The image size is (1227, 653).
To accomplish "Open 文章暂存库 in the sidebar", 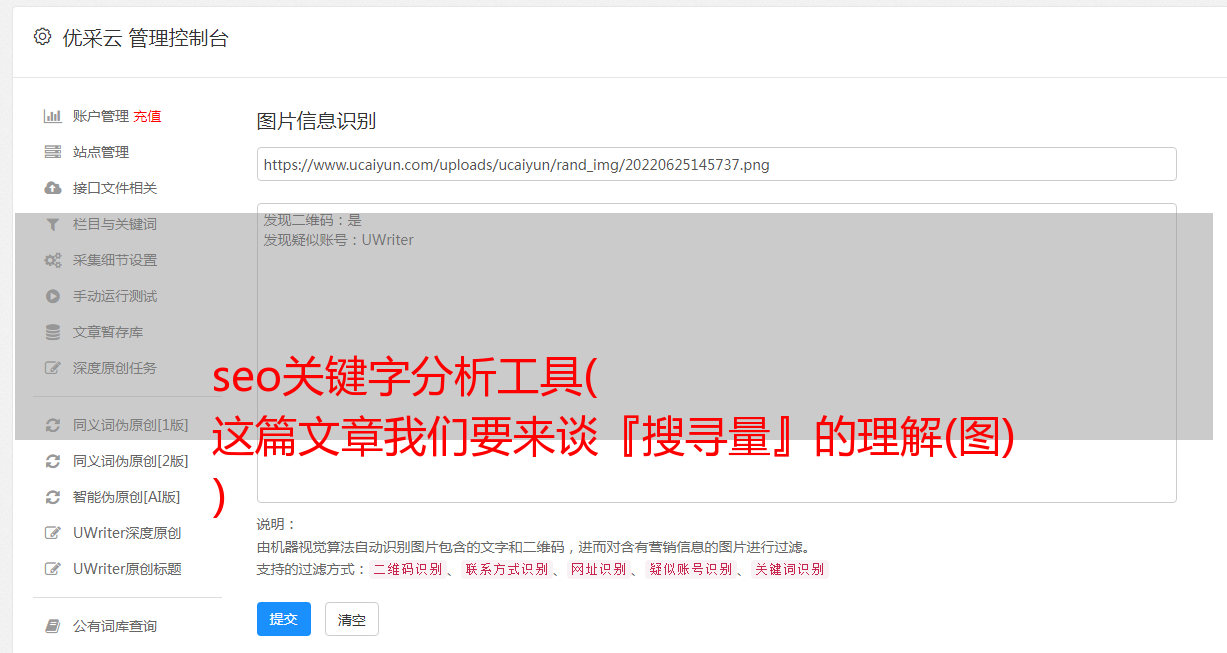I will coord(107,332).
